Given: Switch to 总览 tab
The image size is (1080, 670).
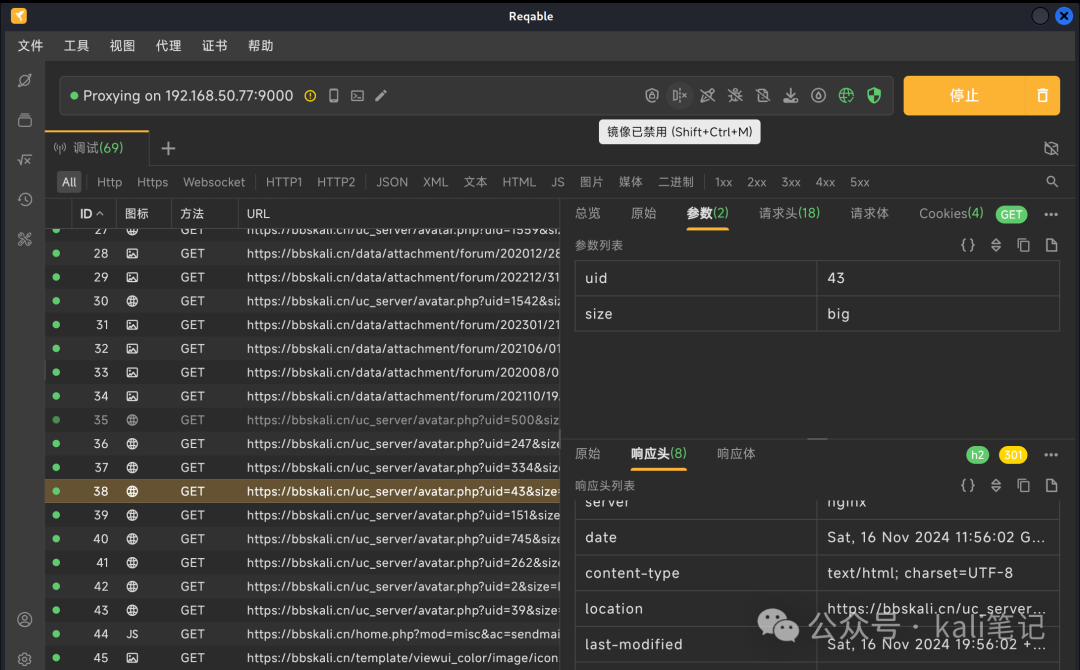Looking at the screenshot, I should 588,213.
